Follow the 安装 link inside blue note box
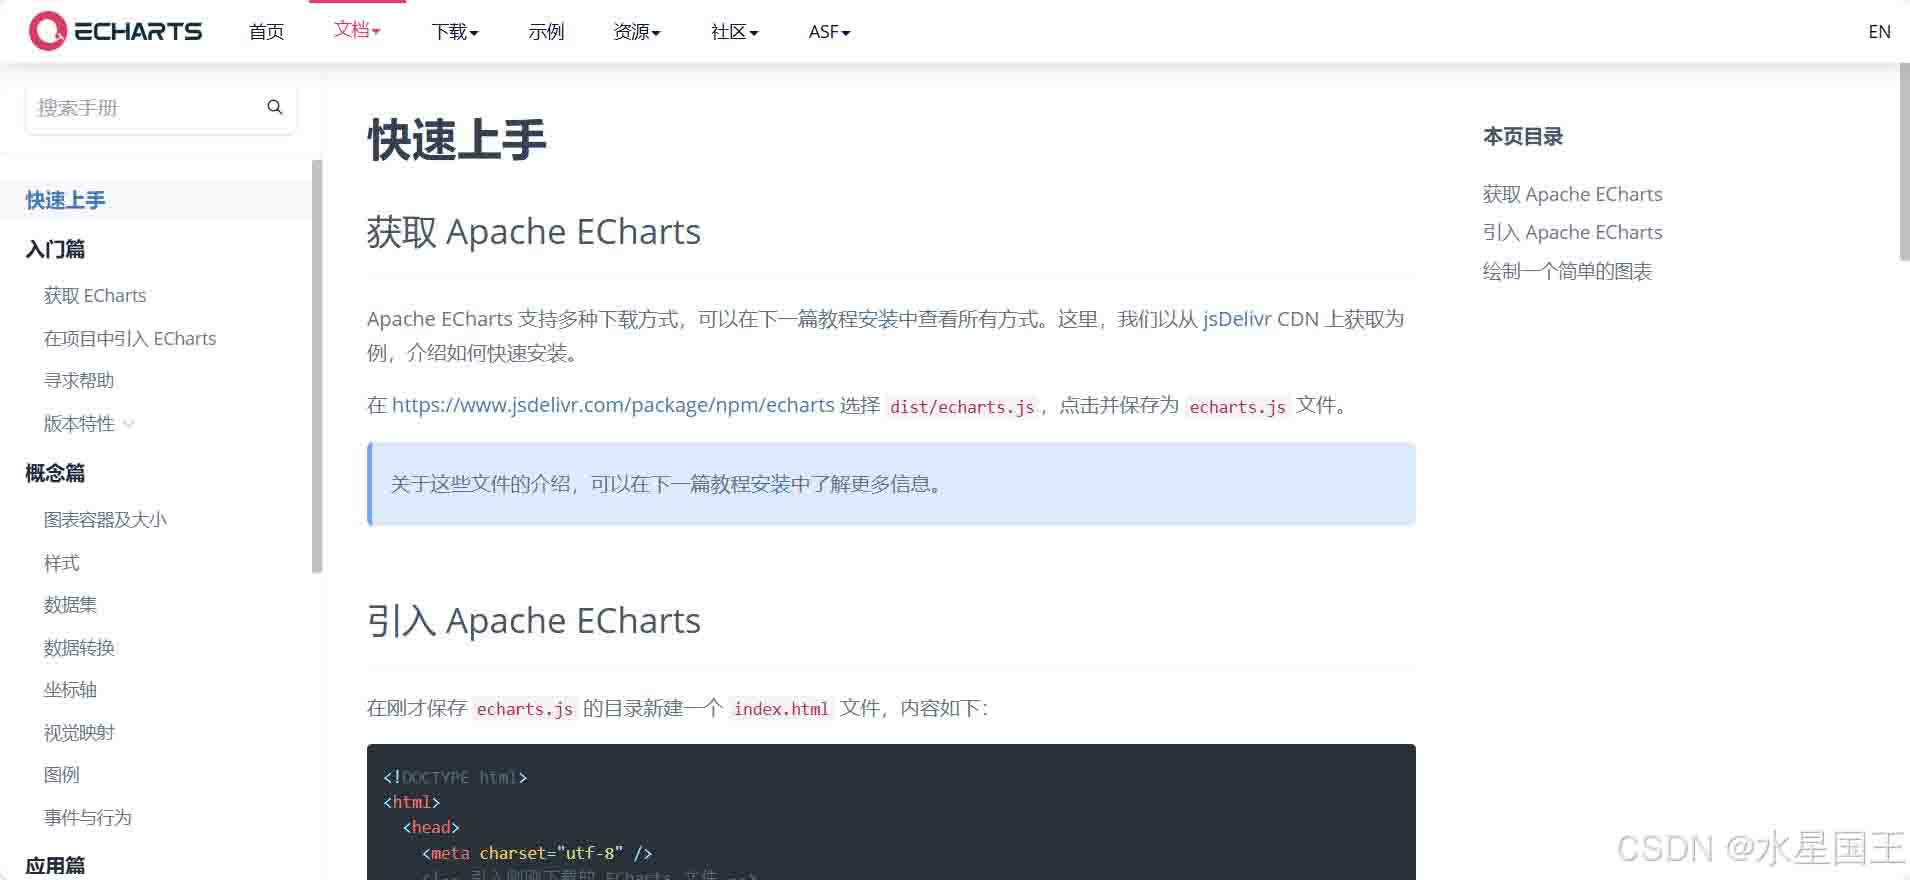 (770, 484)
